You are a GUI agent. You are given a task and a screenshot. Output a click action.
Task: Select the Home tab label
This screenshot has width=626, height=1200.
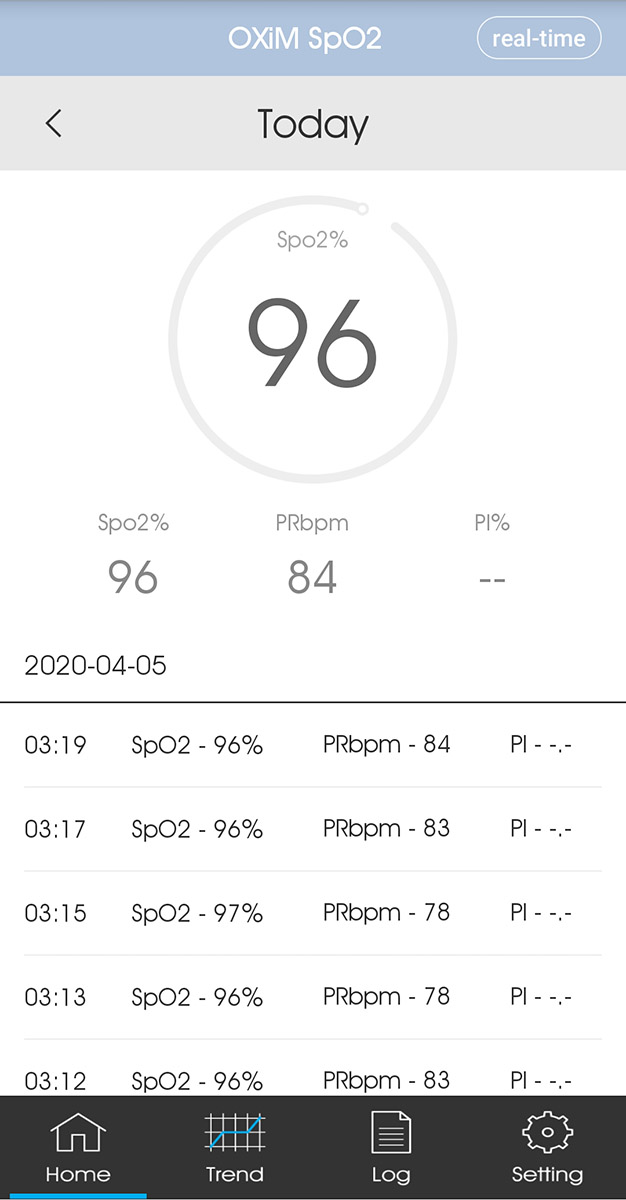coord(78,1174)
